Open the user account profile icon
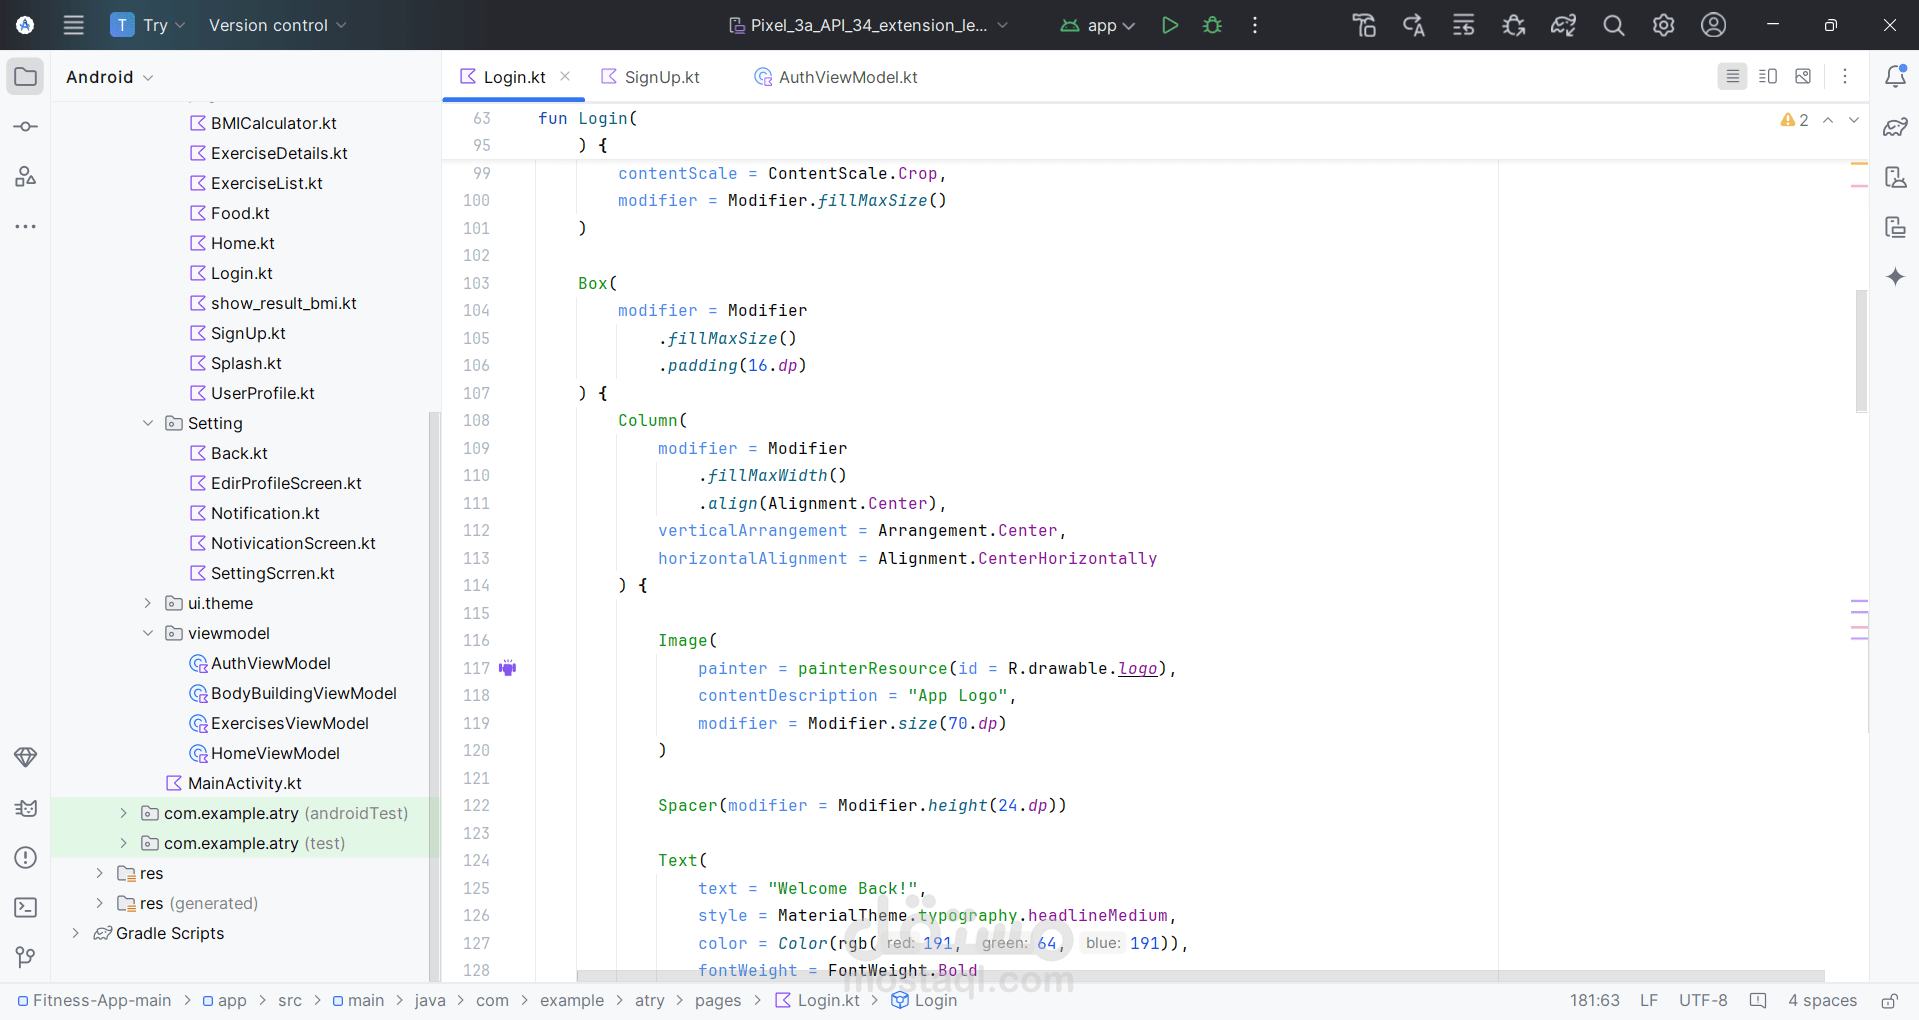This screenshot has height=1020, width=1919. 1714,25
